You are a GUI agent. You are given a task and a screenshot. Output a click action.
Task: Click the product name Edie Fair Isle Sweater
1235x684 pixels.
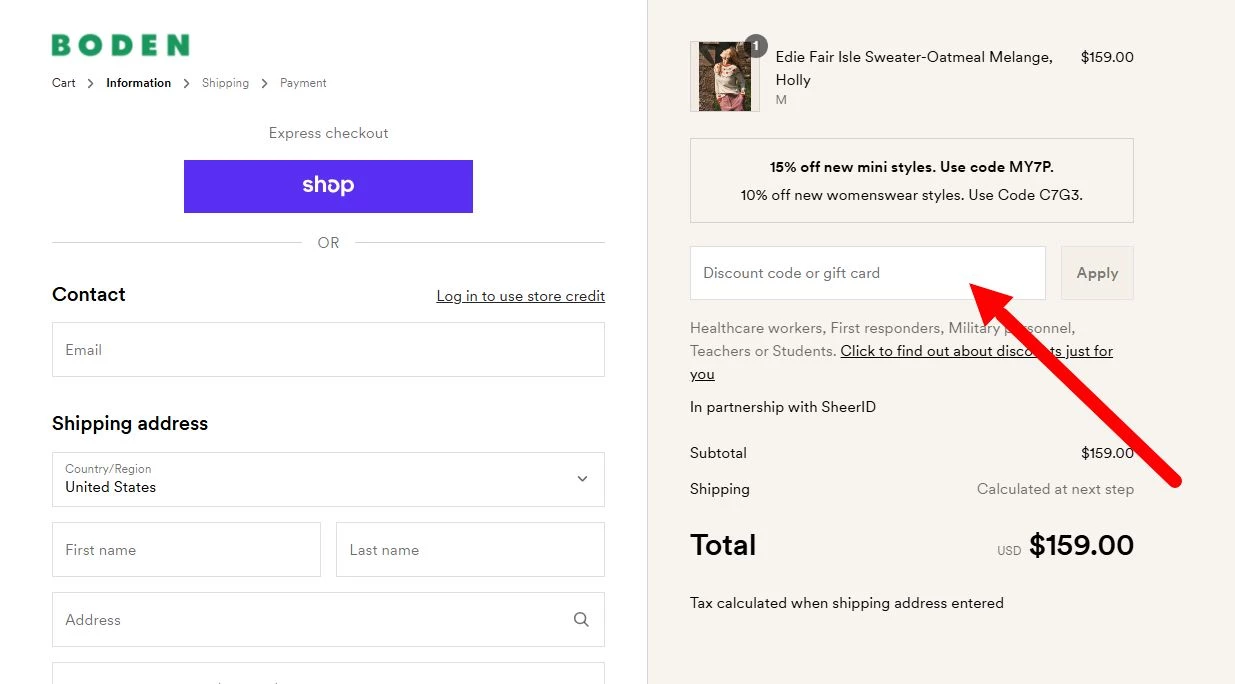click(914, 68)
